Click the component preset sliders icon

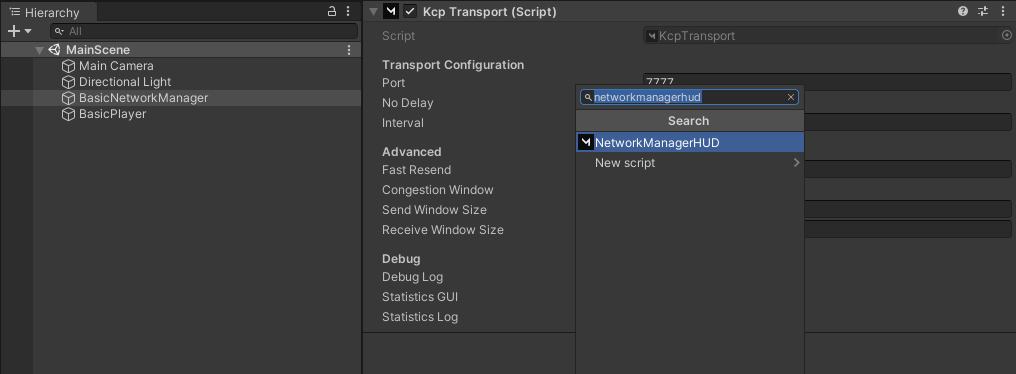(x=983, y=11)
